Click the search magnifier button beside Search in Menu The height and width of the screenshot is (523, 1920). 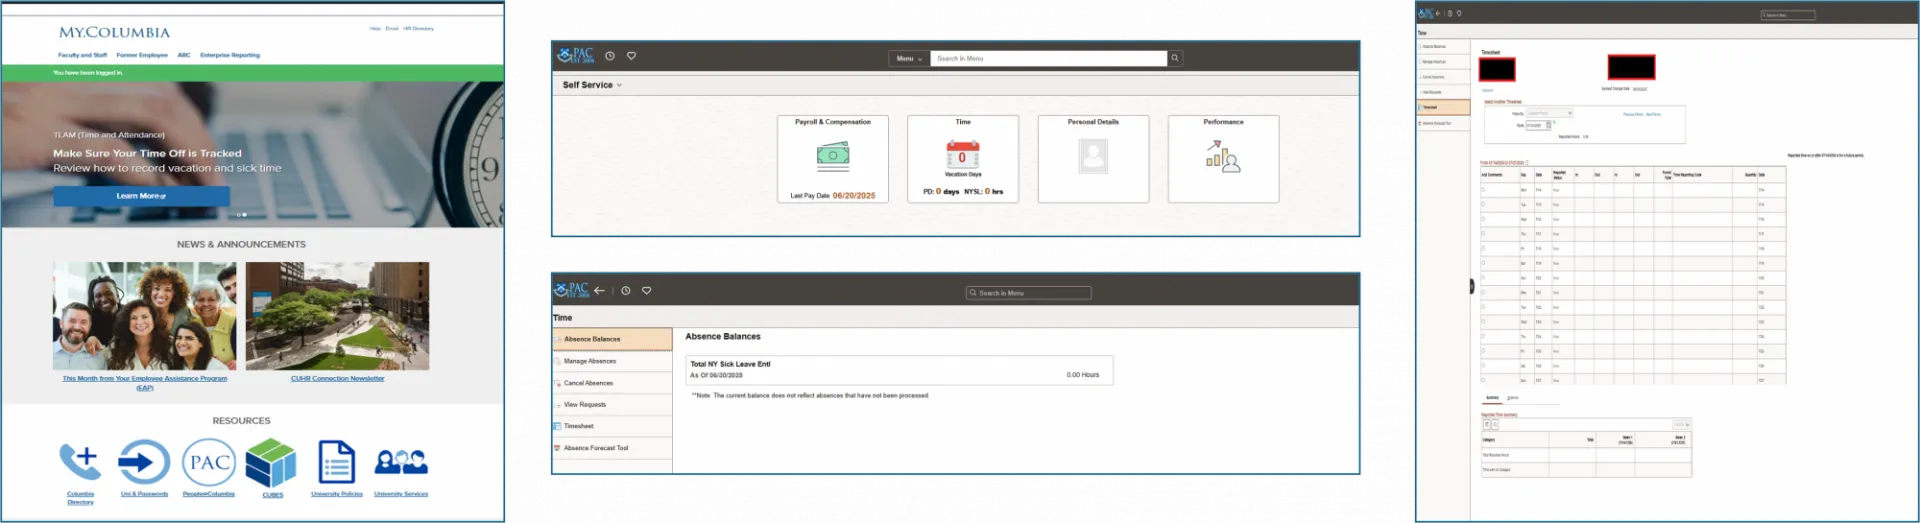click(x=1175, y=58)
